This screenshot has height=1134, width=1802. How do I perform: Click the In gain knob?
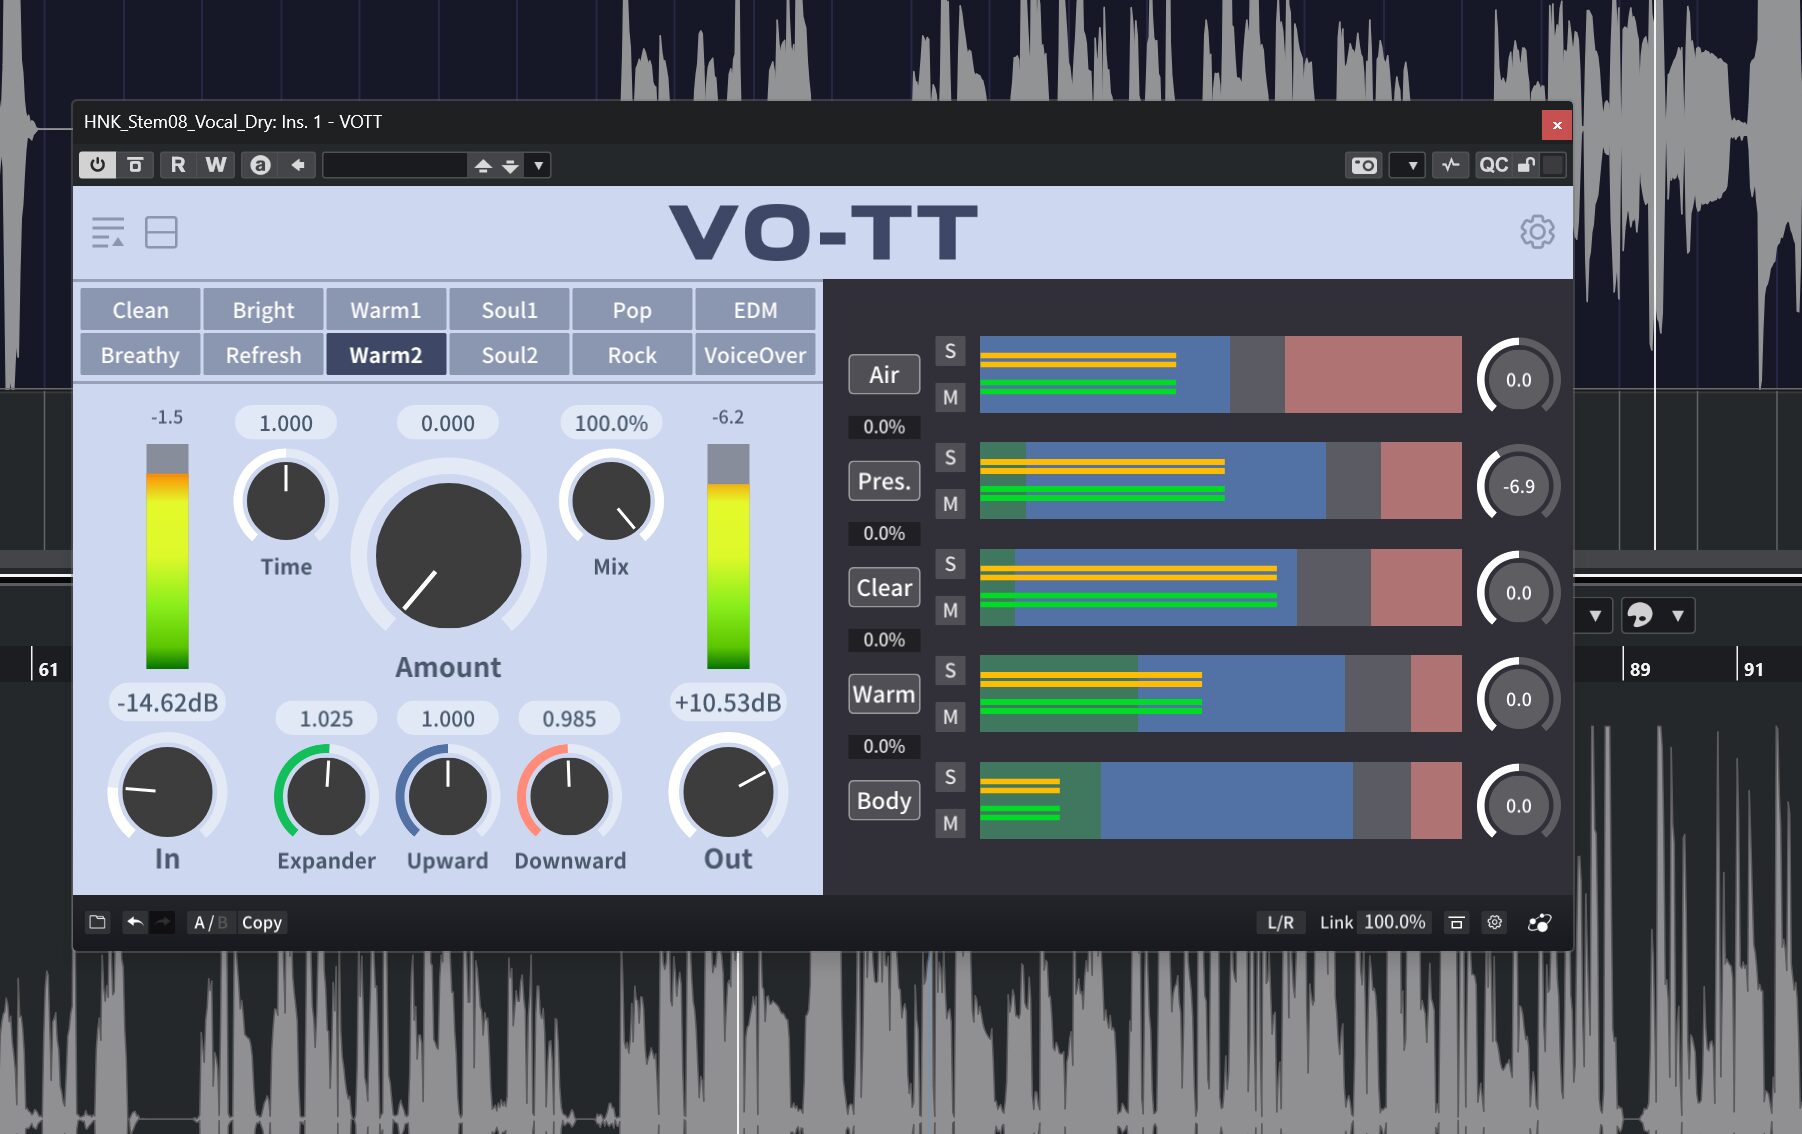click(167, 791)
